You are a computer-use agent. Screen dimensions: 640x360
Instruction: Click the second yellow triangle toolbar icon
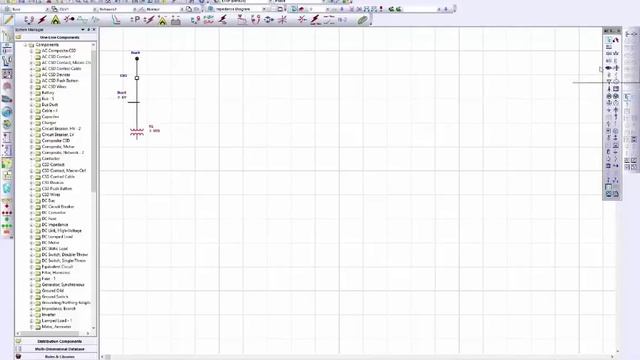[162, 20]
